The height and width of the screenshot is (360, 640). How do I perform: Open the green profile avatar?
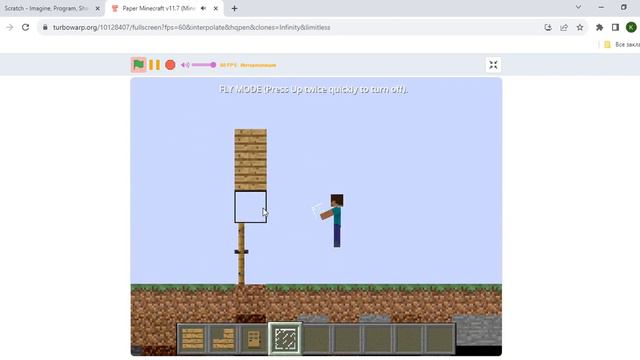click(x=631, y=27)
